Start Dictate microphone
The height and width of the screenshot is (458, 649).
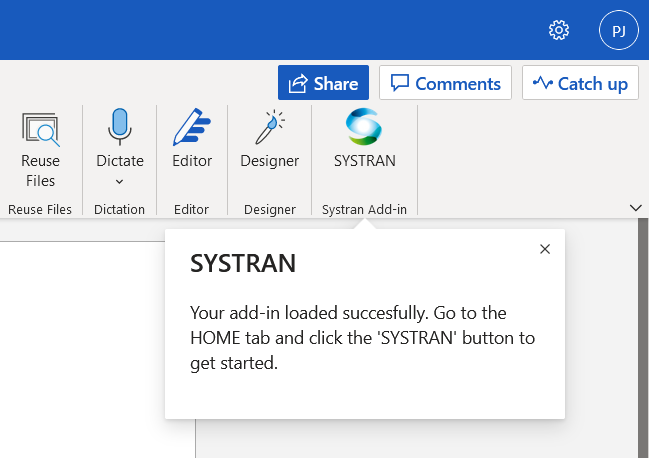(120, 127)
